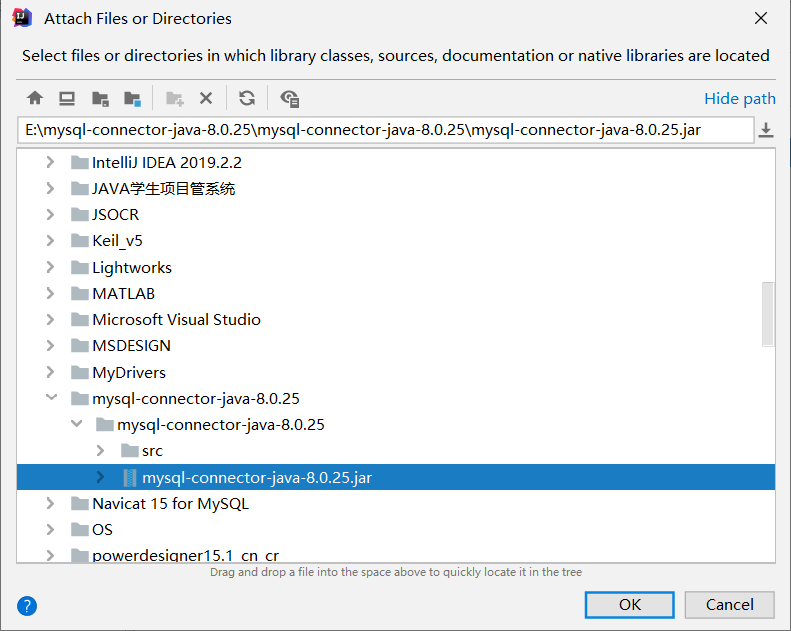Screen dimensions: 791x631
Task: Focus the file path text field
Action: point(385,130)
